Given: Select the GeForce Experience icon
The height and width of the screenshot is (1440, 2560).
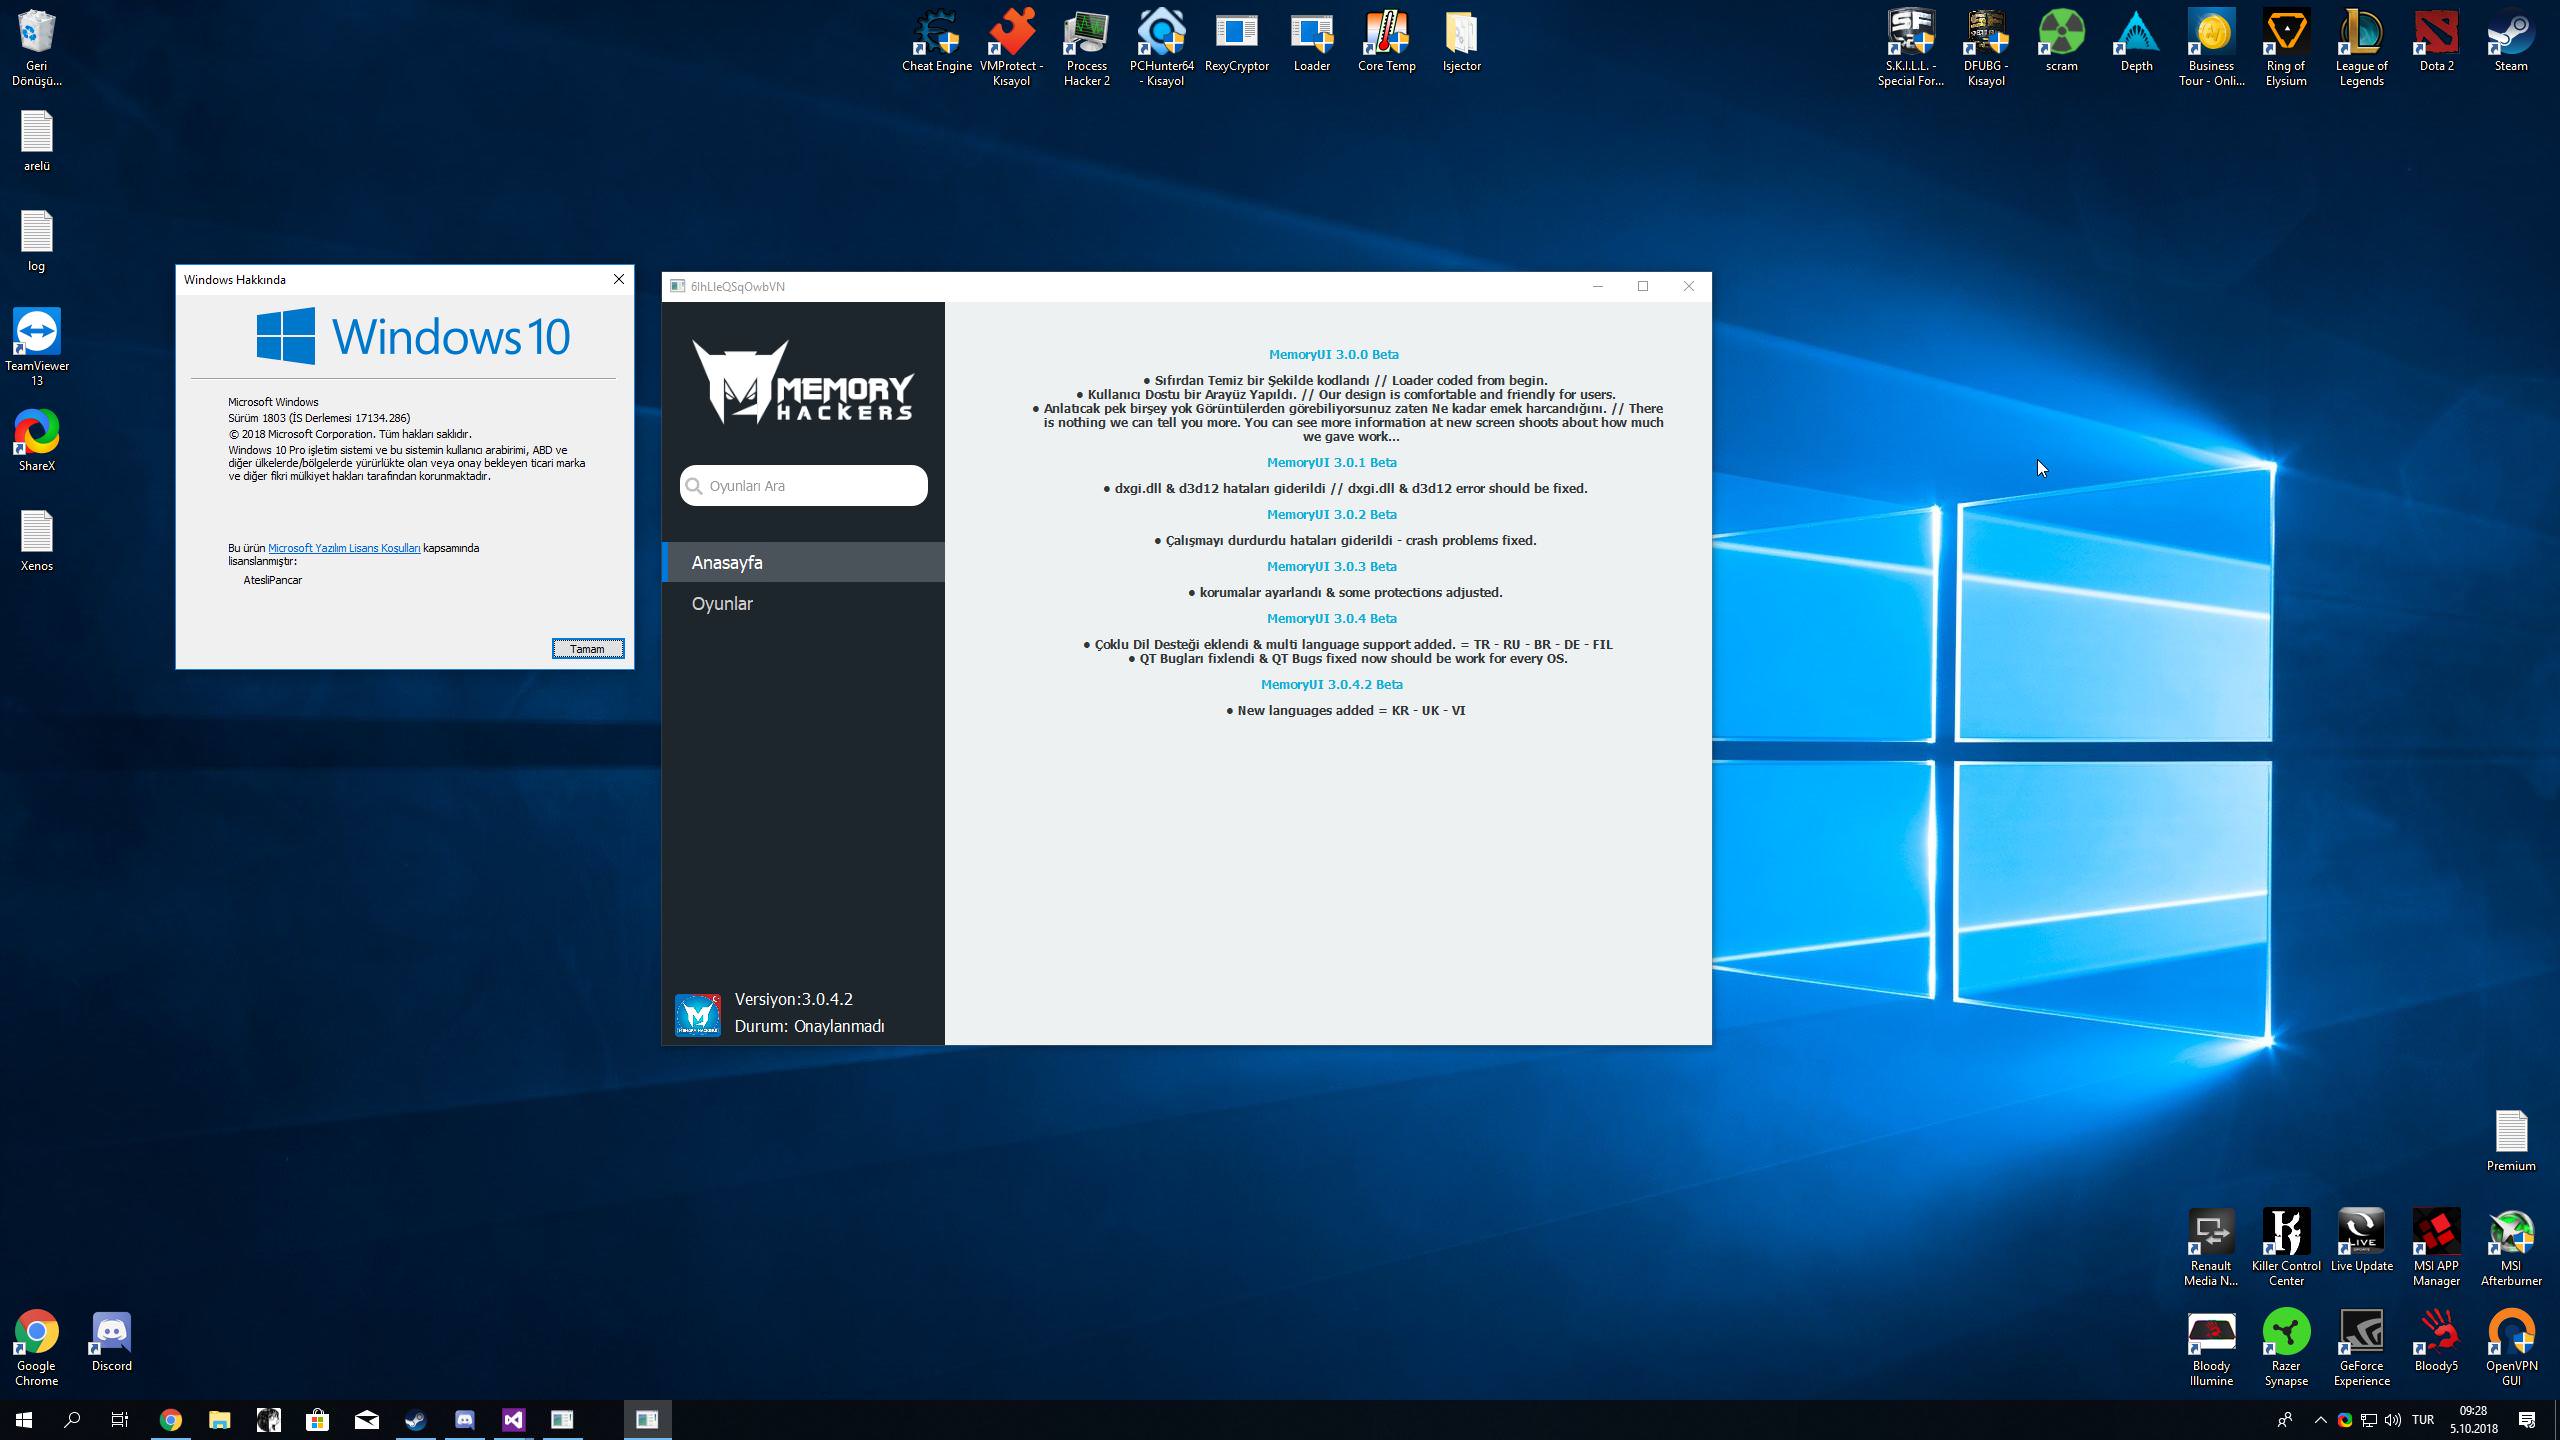Looking at the screenshot, I should coord(2361,1347).
